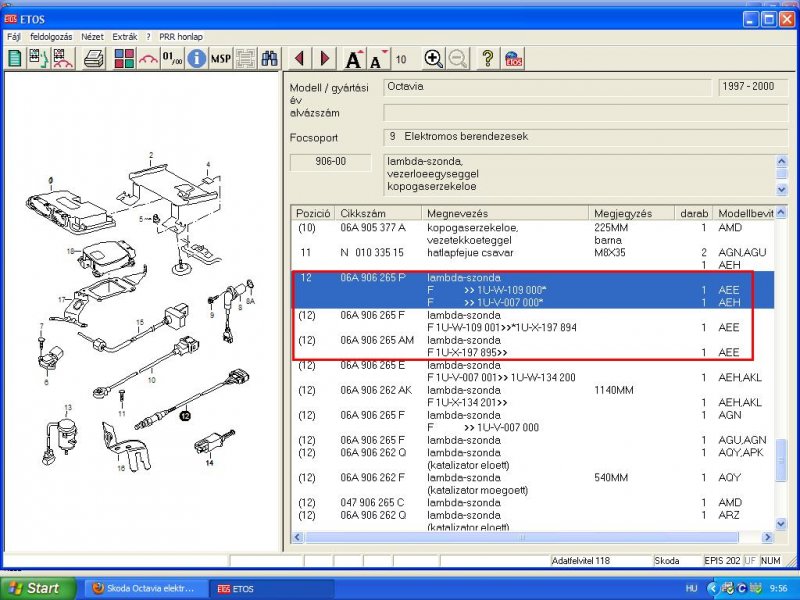Select part 047 906 265 C

(372, 503)
